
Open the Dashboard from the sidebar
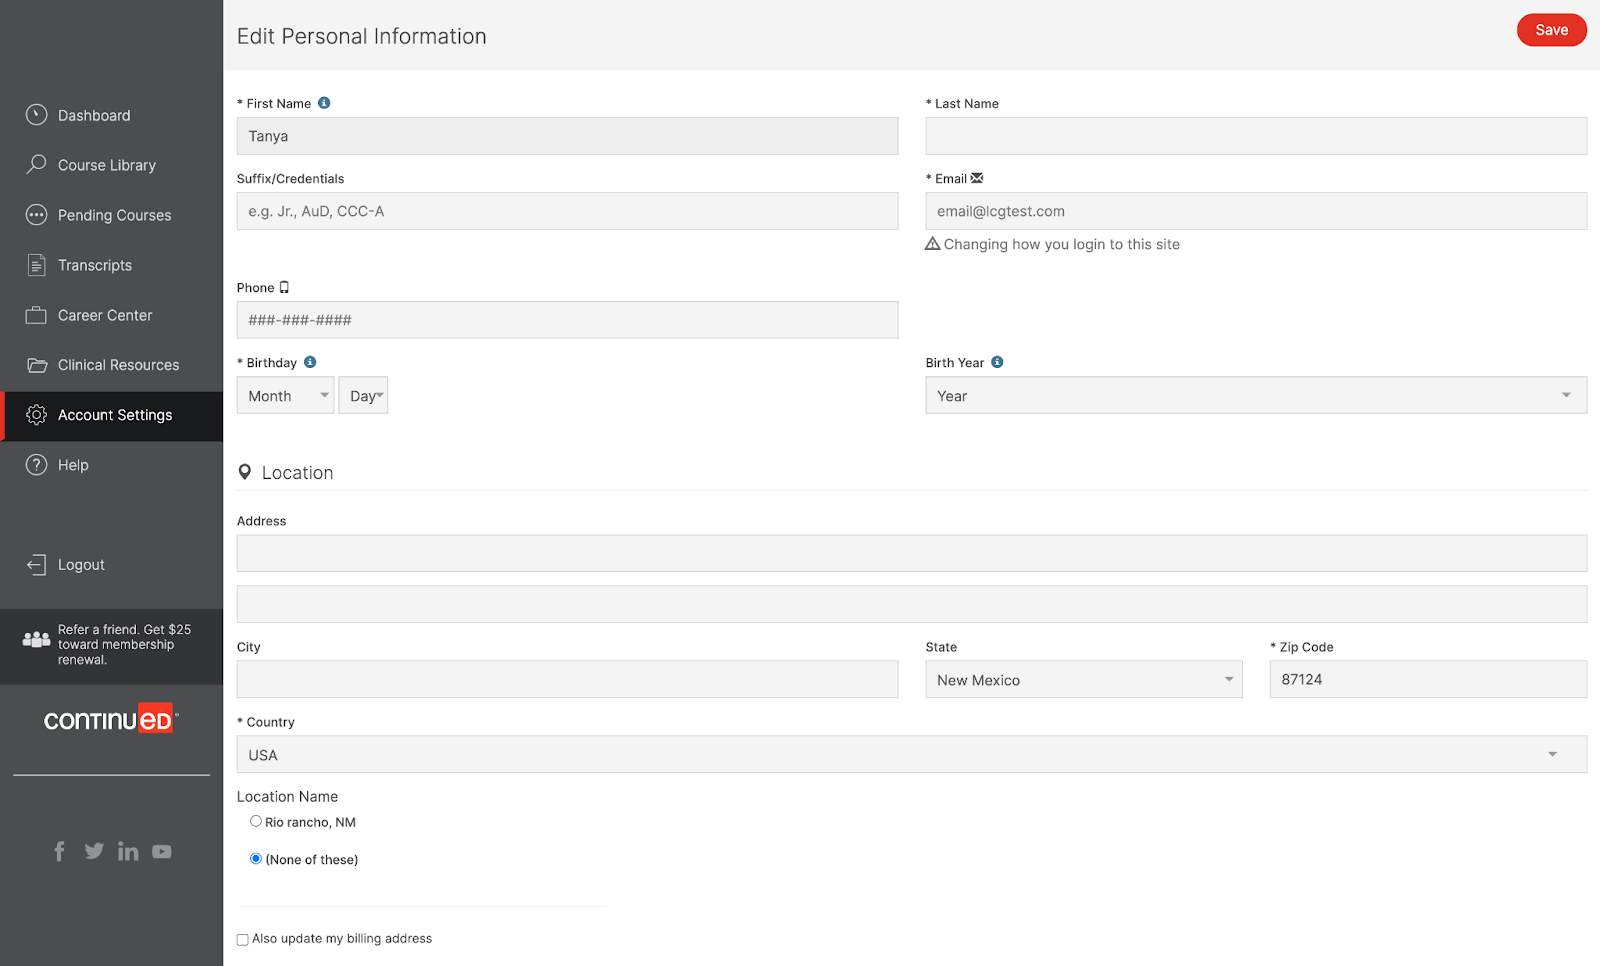tap(93, 115)
